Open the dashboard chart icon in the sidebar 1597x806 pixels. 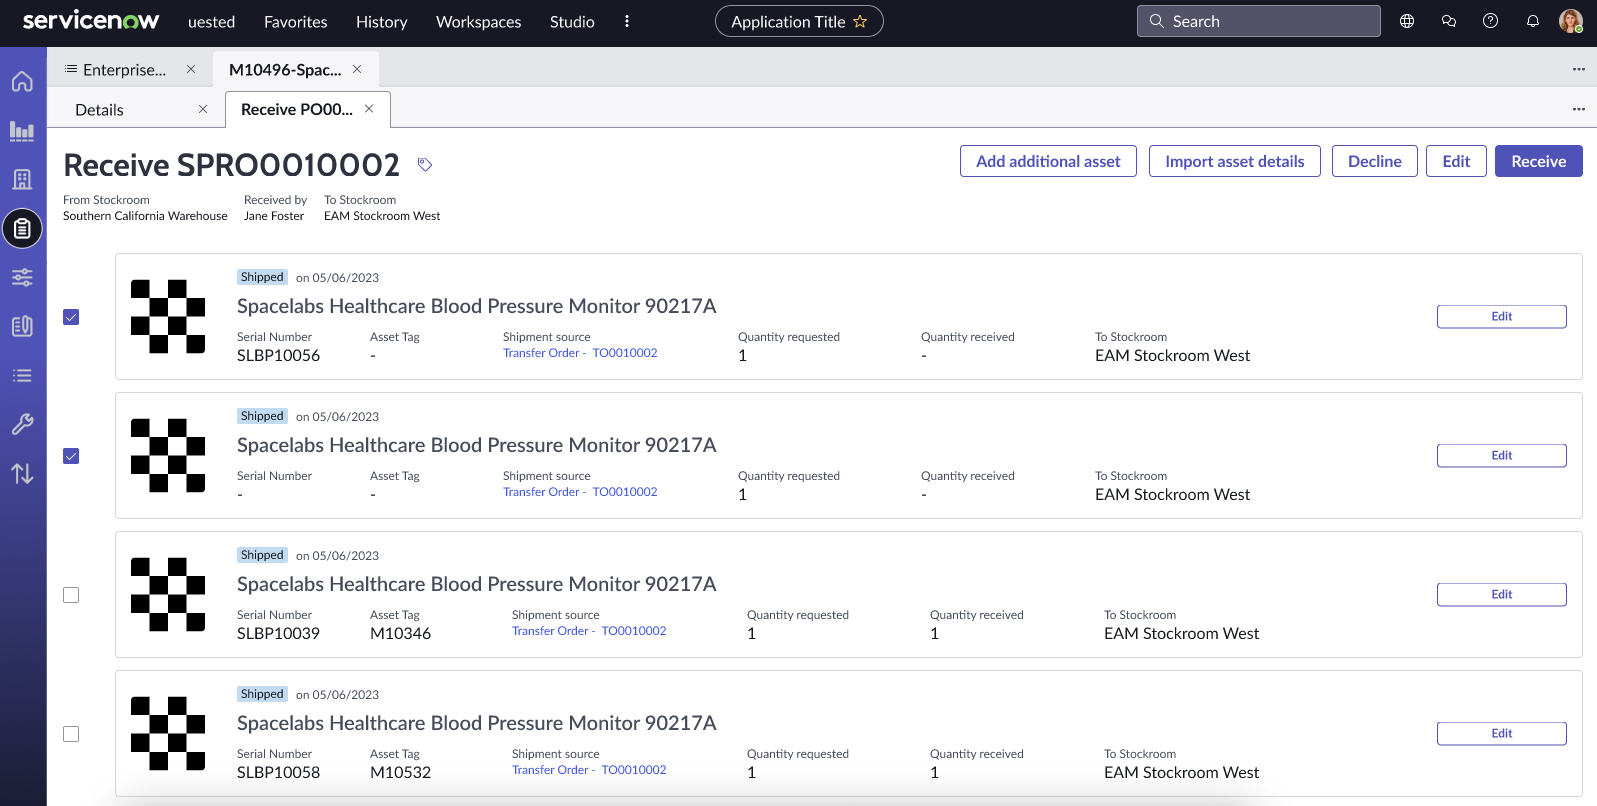click(22, 131)
